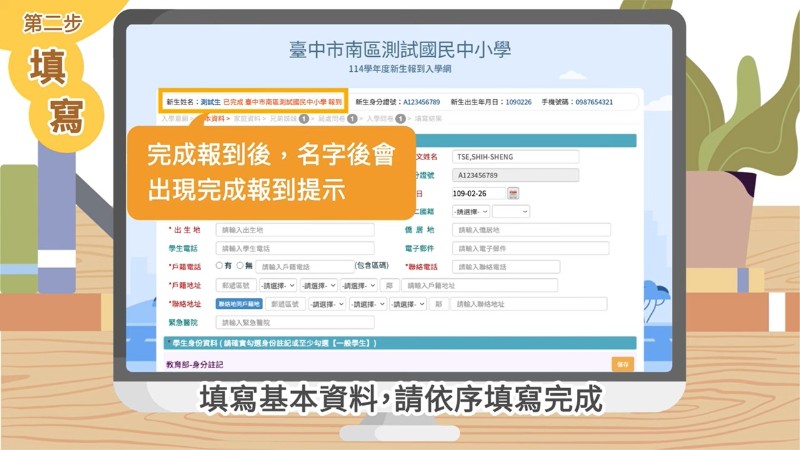The width and height of the screenshot is (800, 450).
Task: Click the 電子郵件 email input field
Action: pos(530,248)
